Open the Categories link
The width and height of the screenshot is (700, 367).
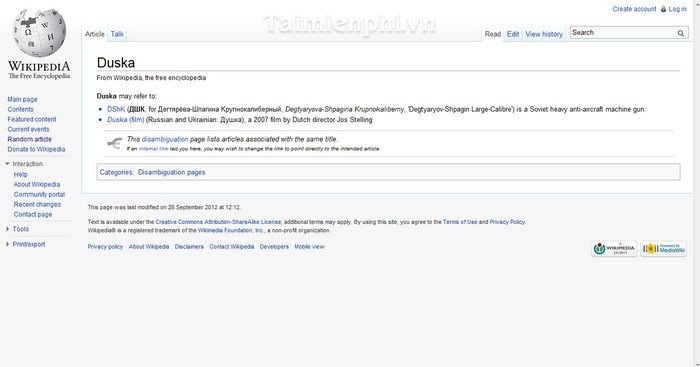[116, 172]
